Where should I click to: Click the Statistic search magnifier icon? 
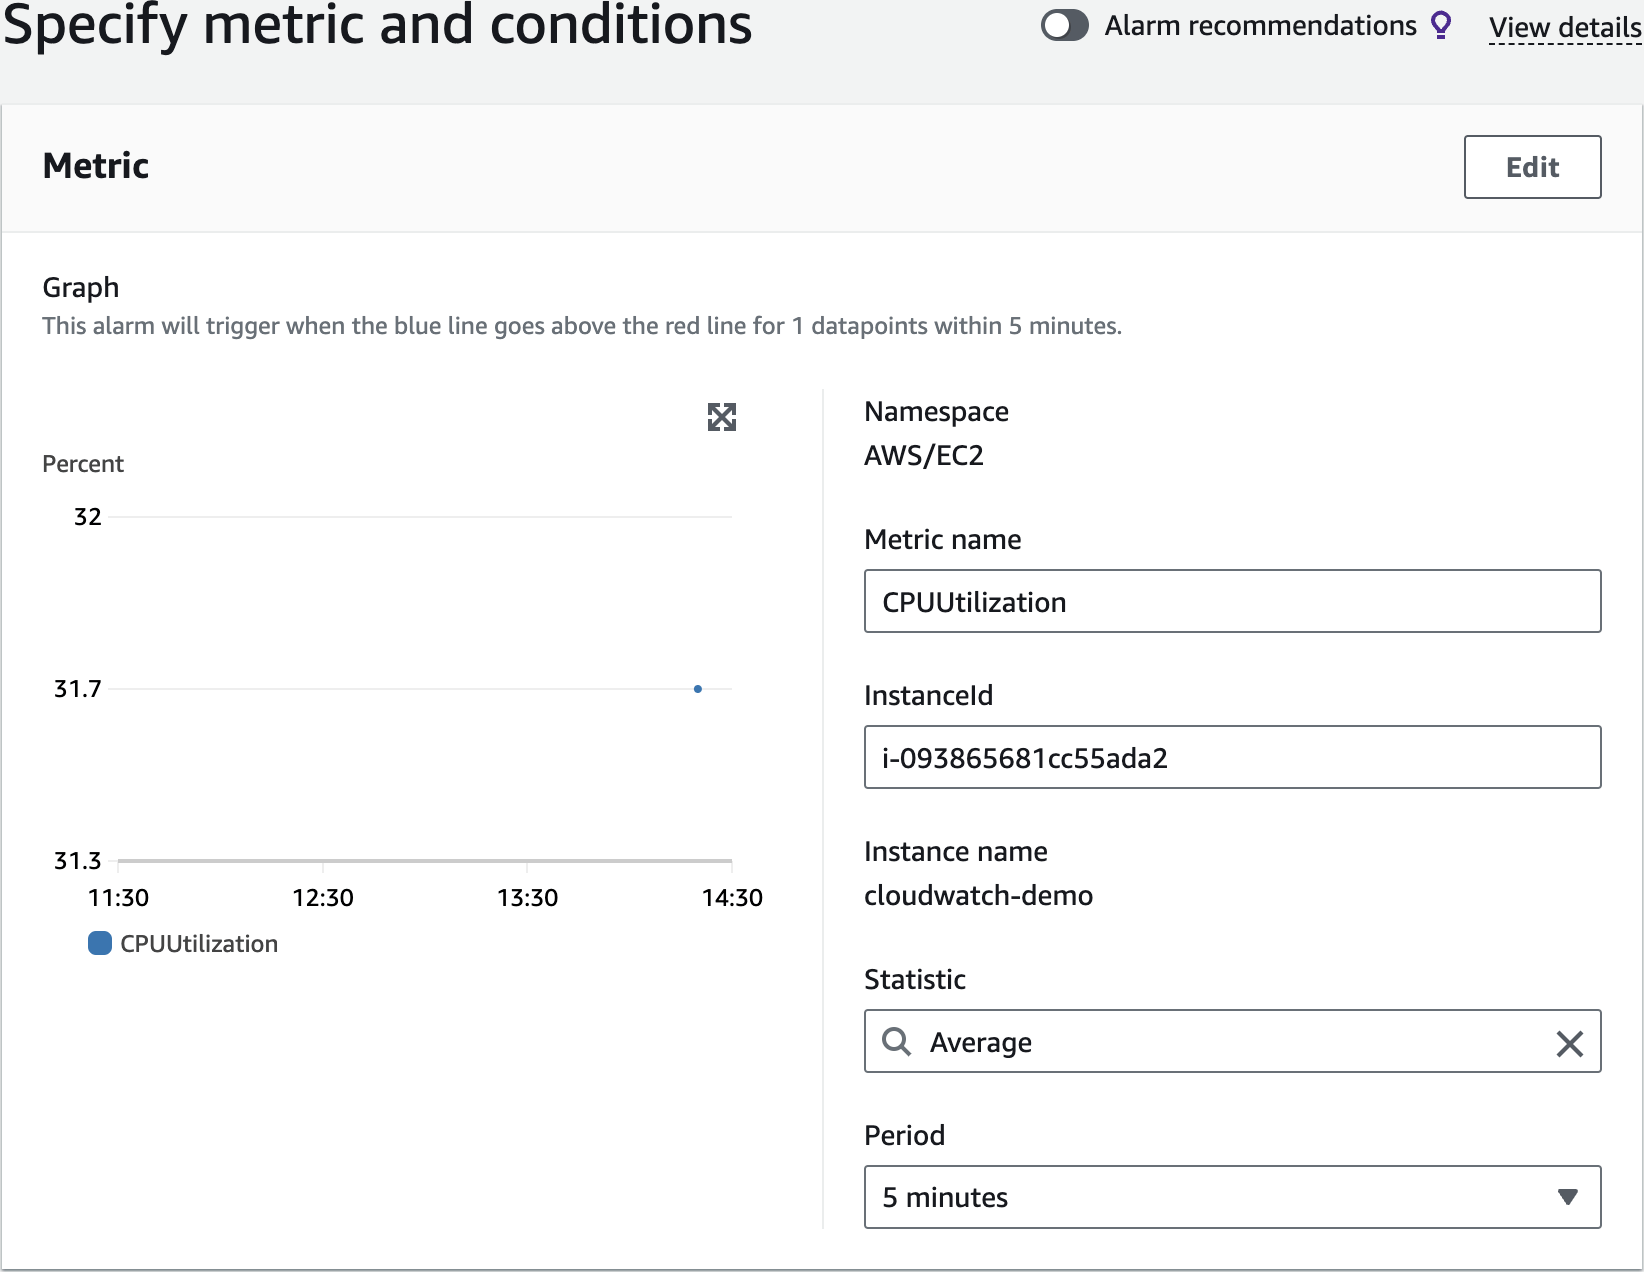pyautogui.click(x=897, y=1042)
